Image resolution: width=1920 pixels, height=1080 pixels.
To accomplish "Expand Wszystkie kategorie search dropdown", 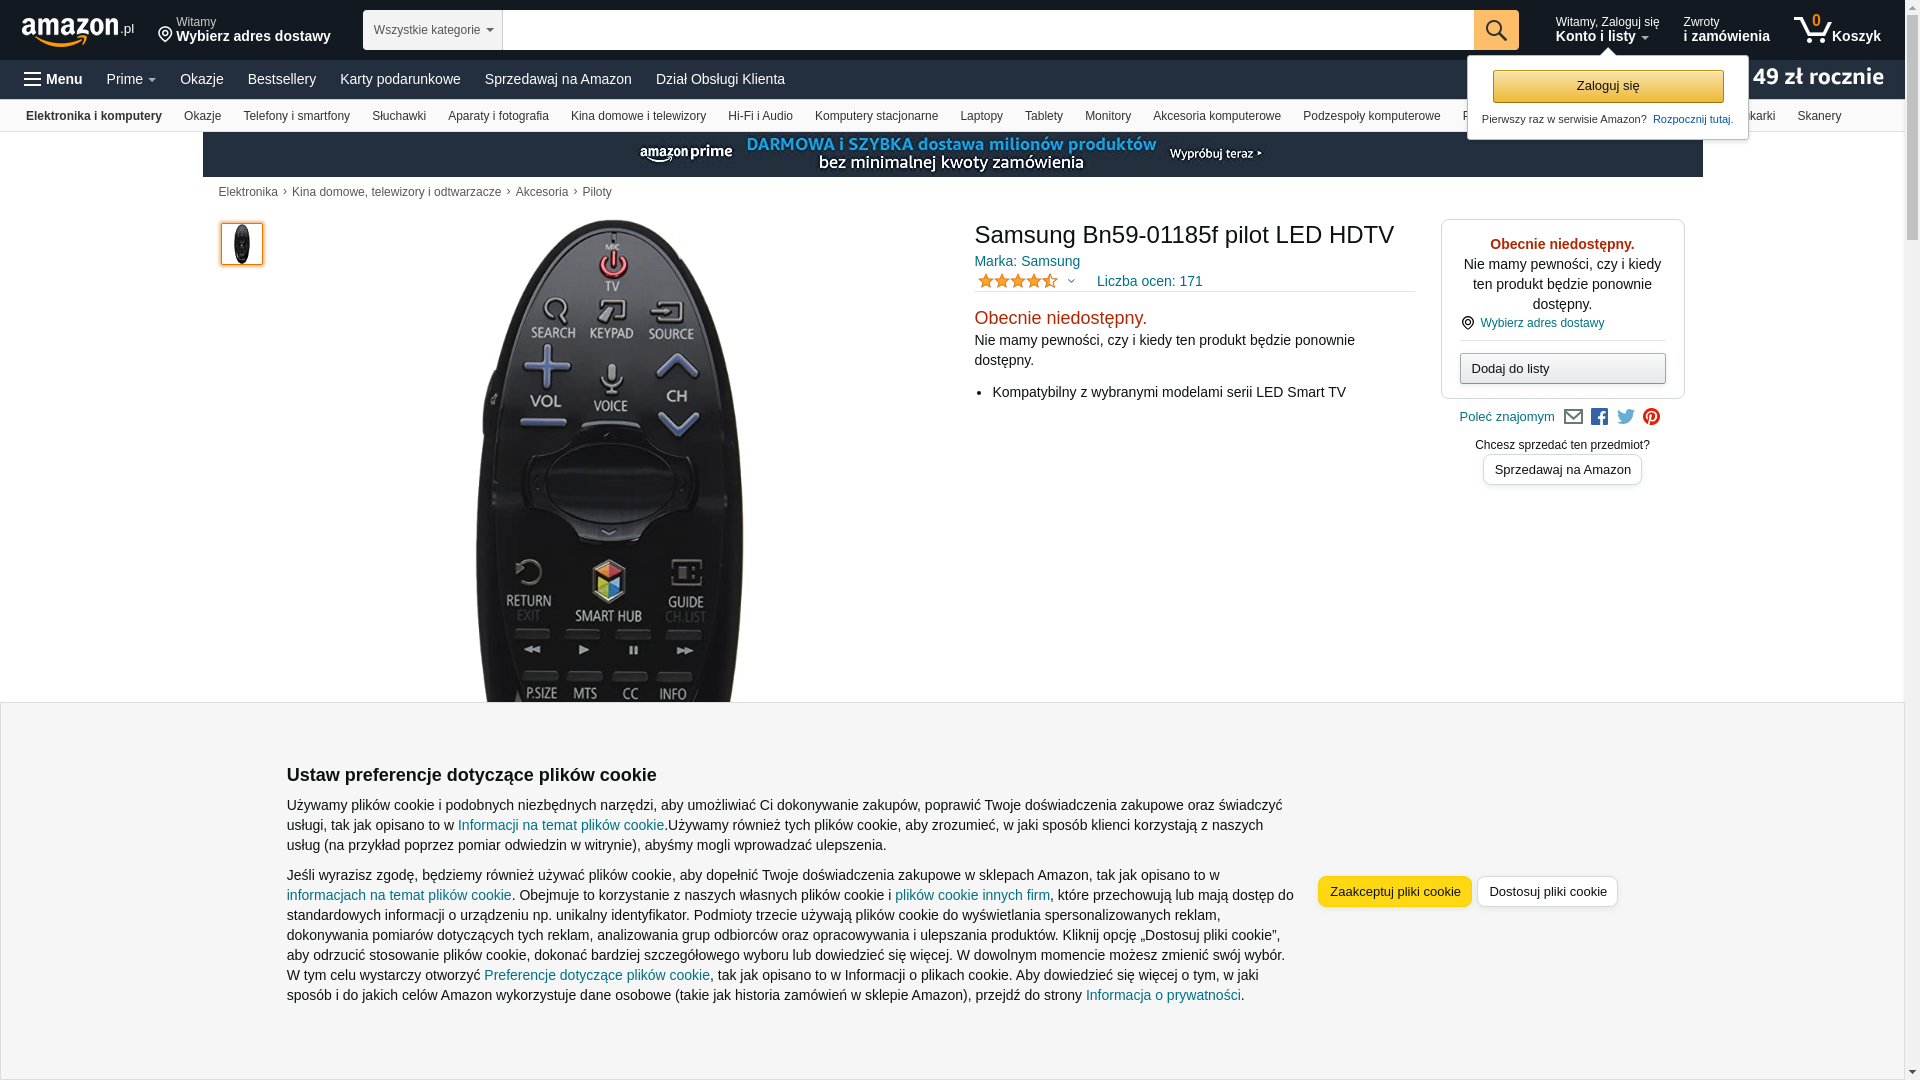I will pyautogui.click(x=433, y=30).
